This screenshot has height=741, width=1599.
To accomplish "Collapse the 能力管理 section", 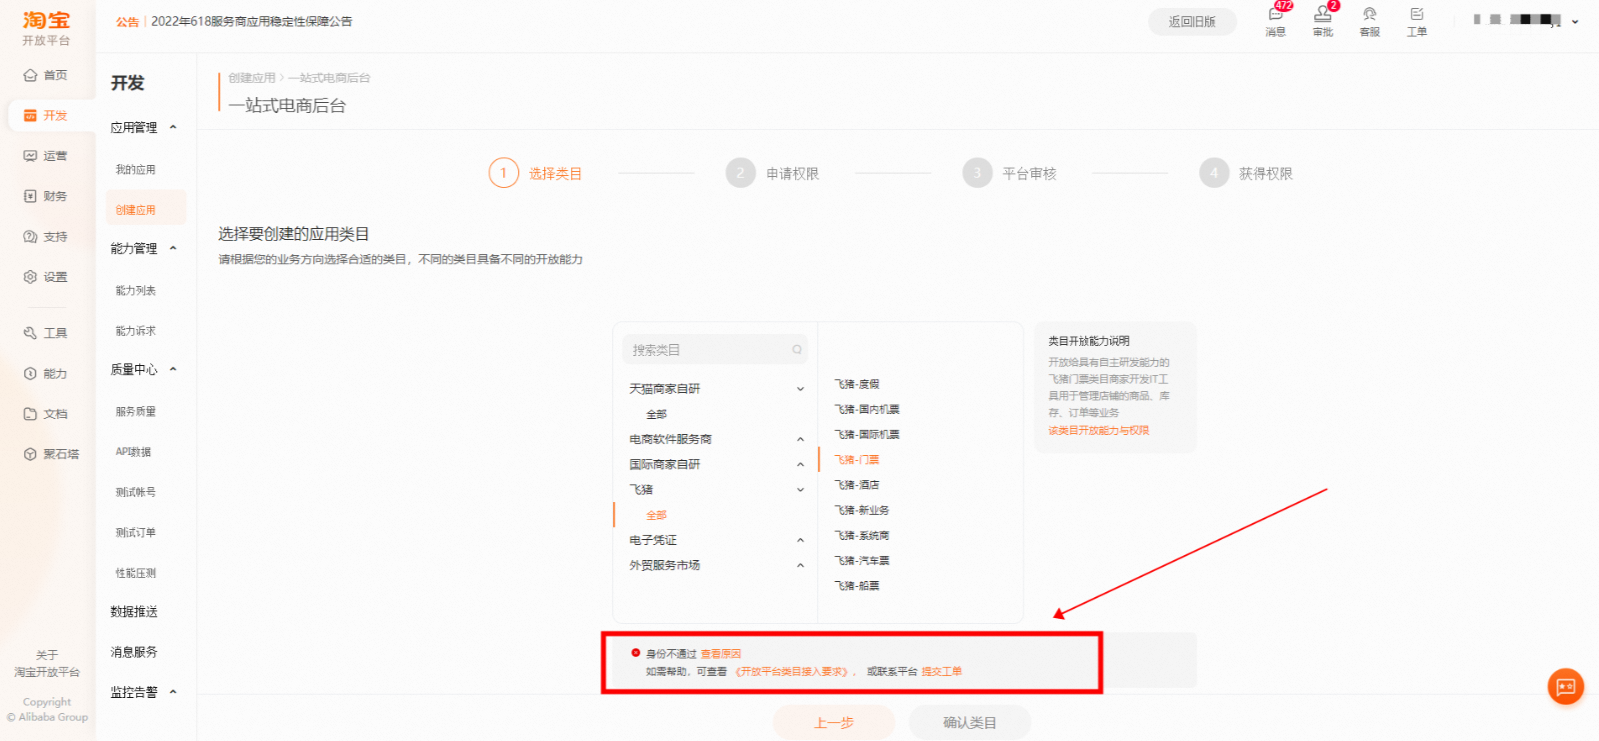I will coord(173,248).
